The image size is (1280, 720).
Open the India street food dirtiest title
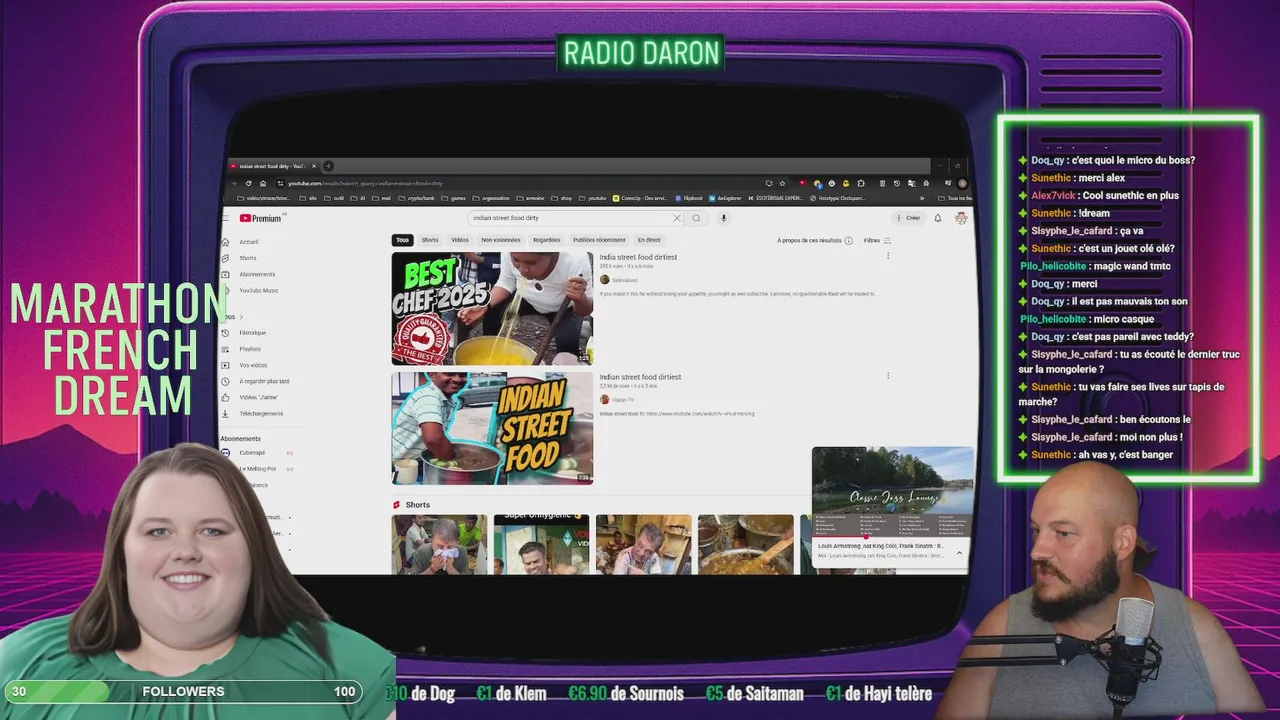(x=638, y=257)
